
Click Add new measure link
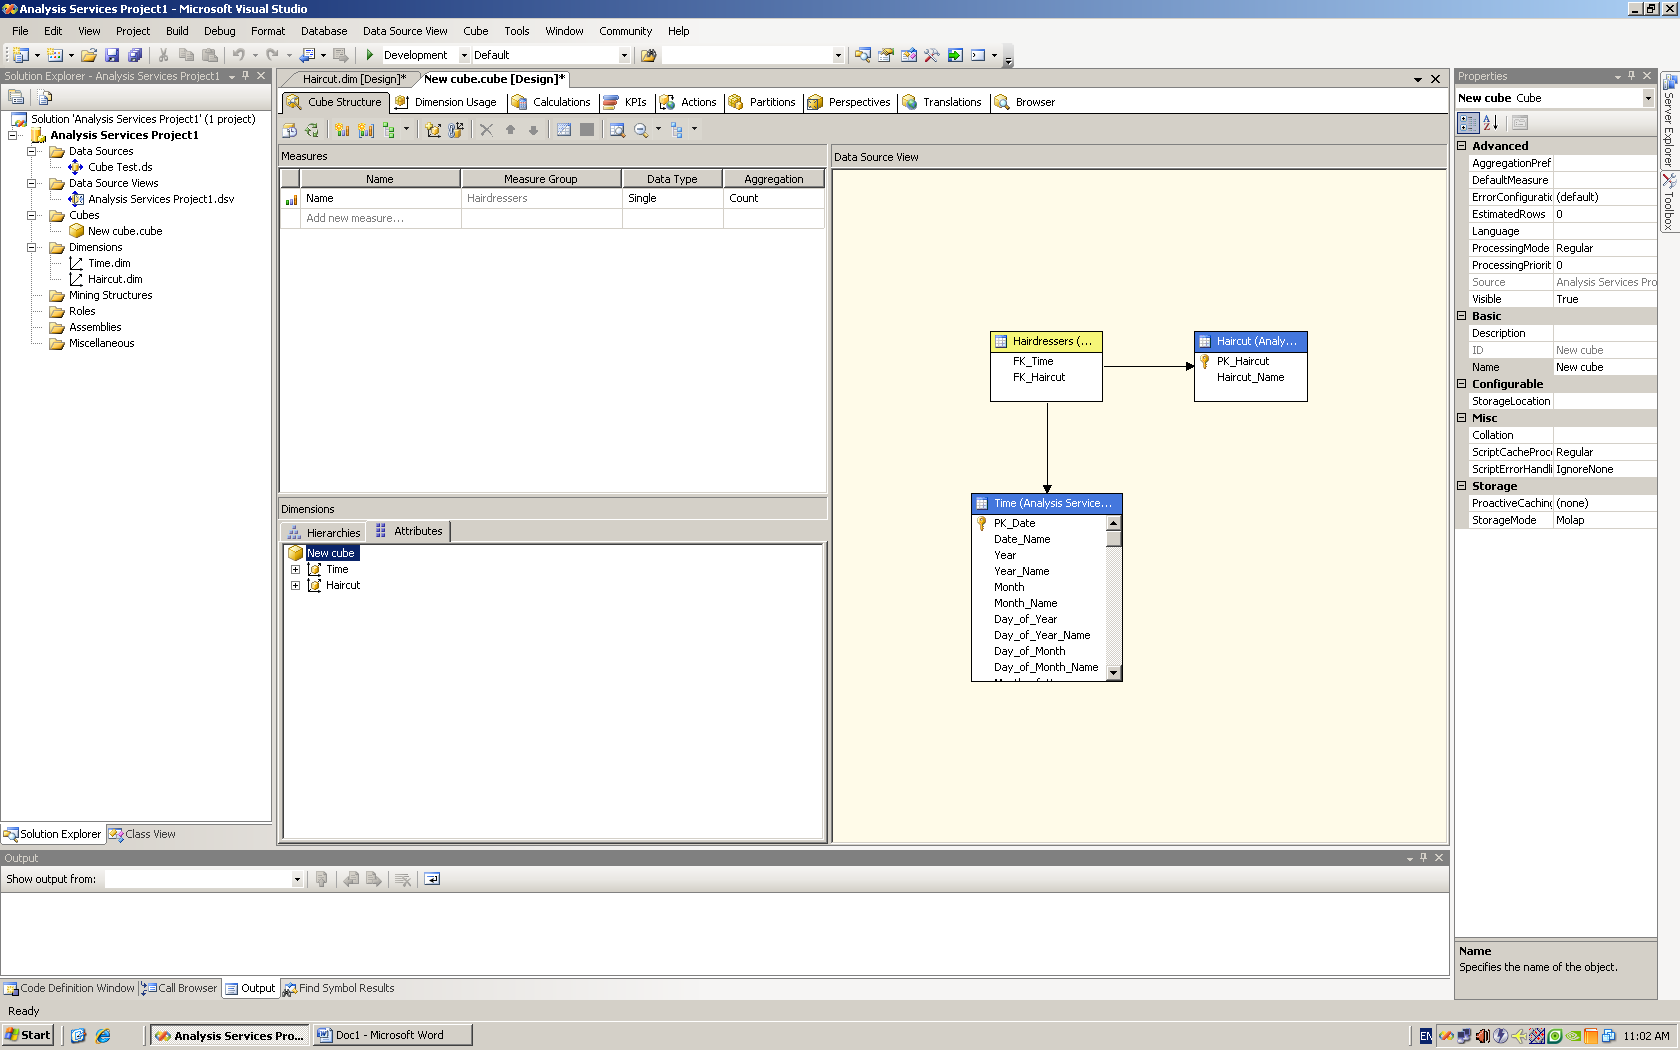tap(355, 218)
